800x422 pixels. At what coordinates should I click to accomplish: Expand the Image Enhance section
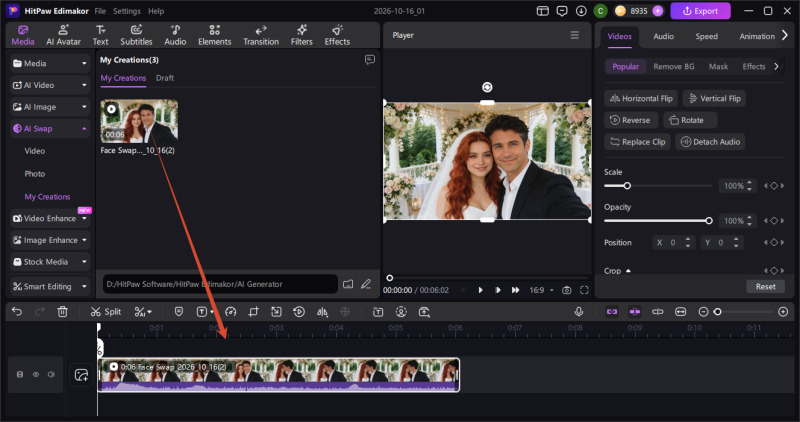(x=50, y=240)
